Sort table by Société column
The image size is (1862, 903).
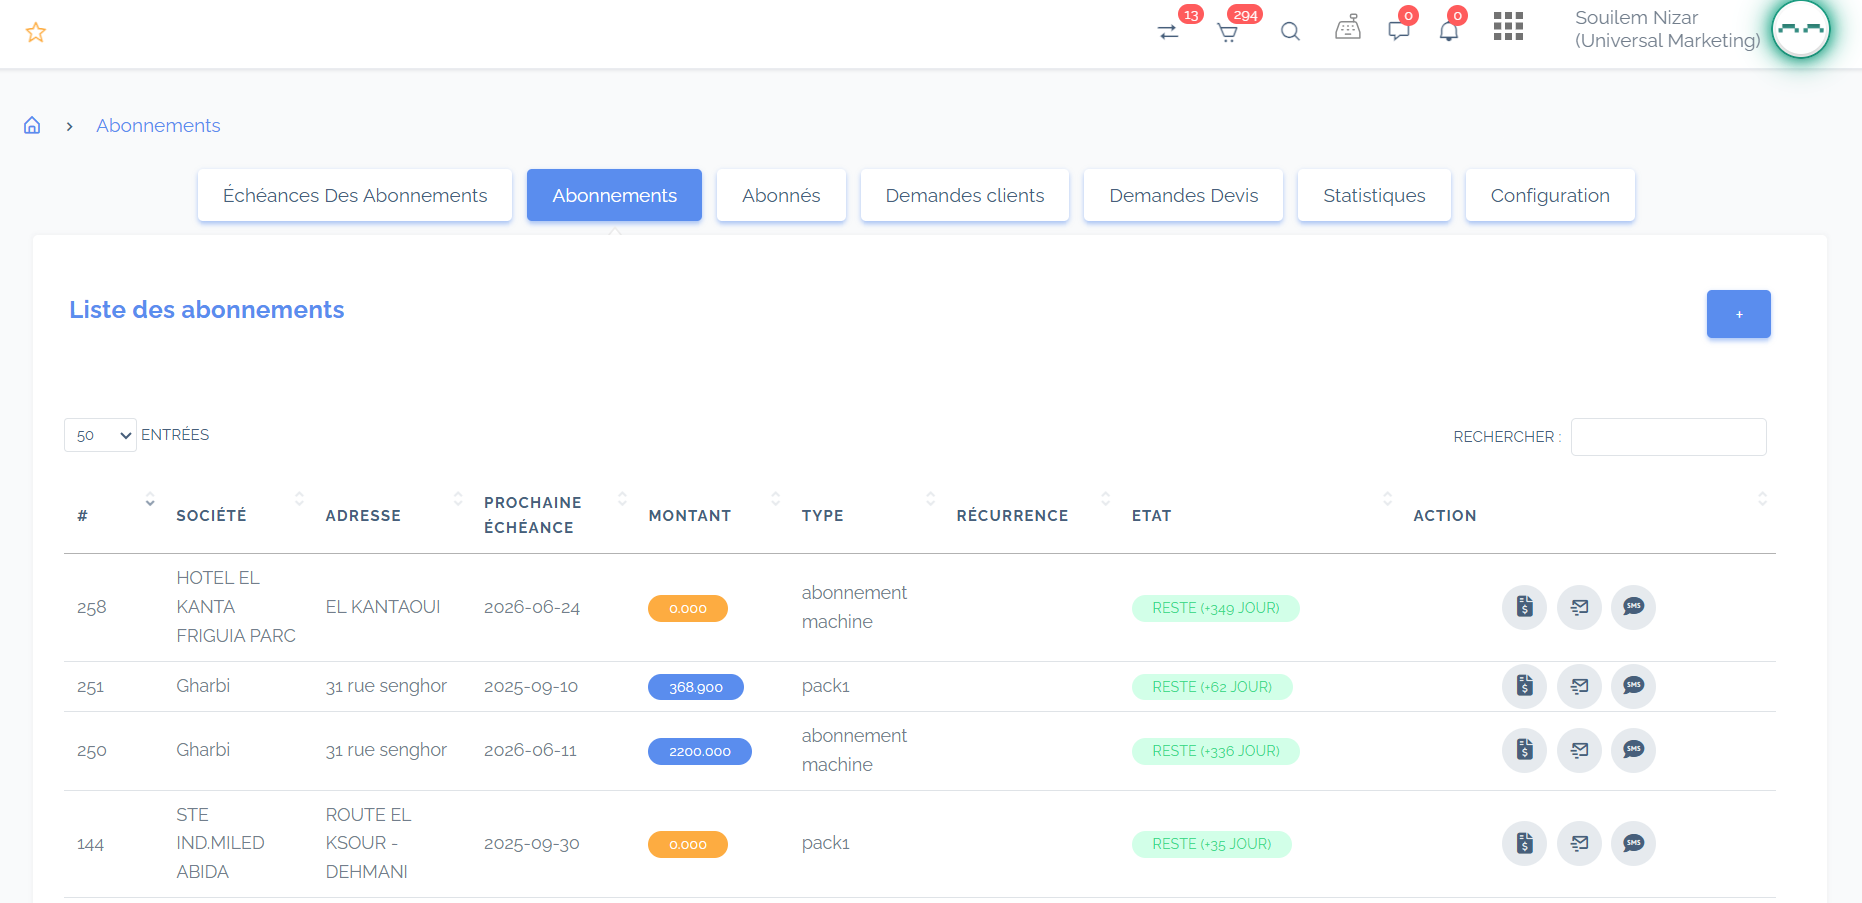coord(211,515)
